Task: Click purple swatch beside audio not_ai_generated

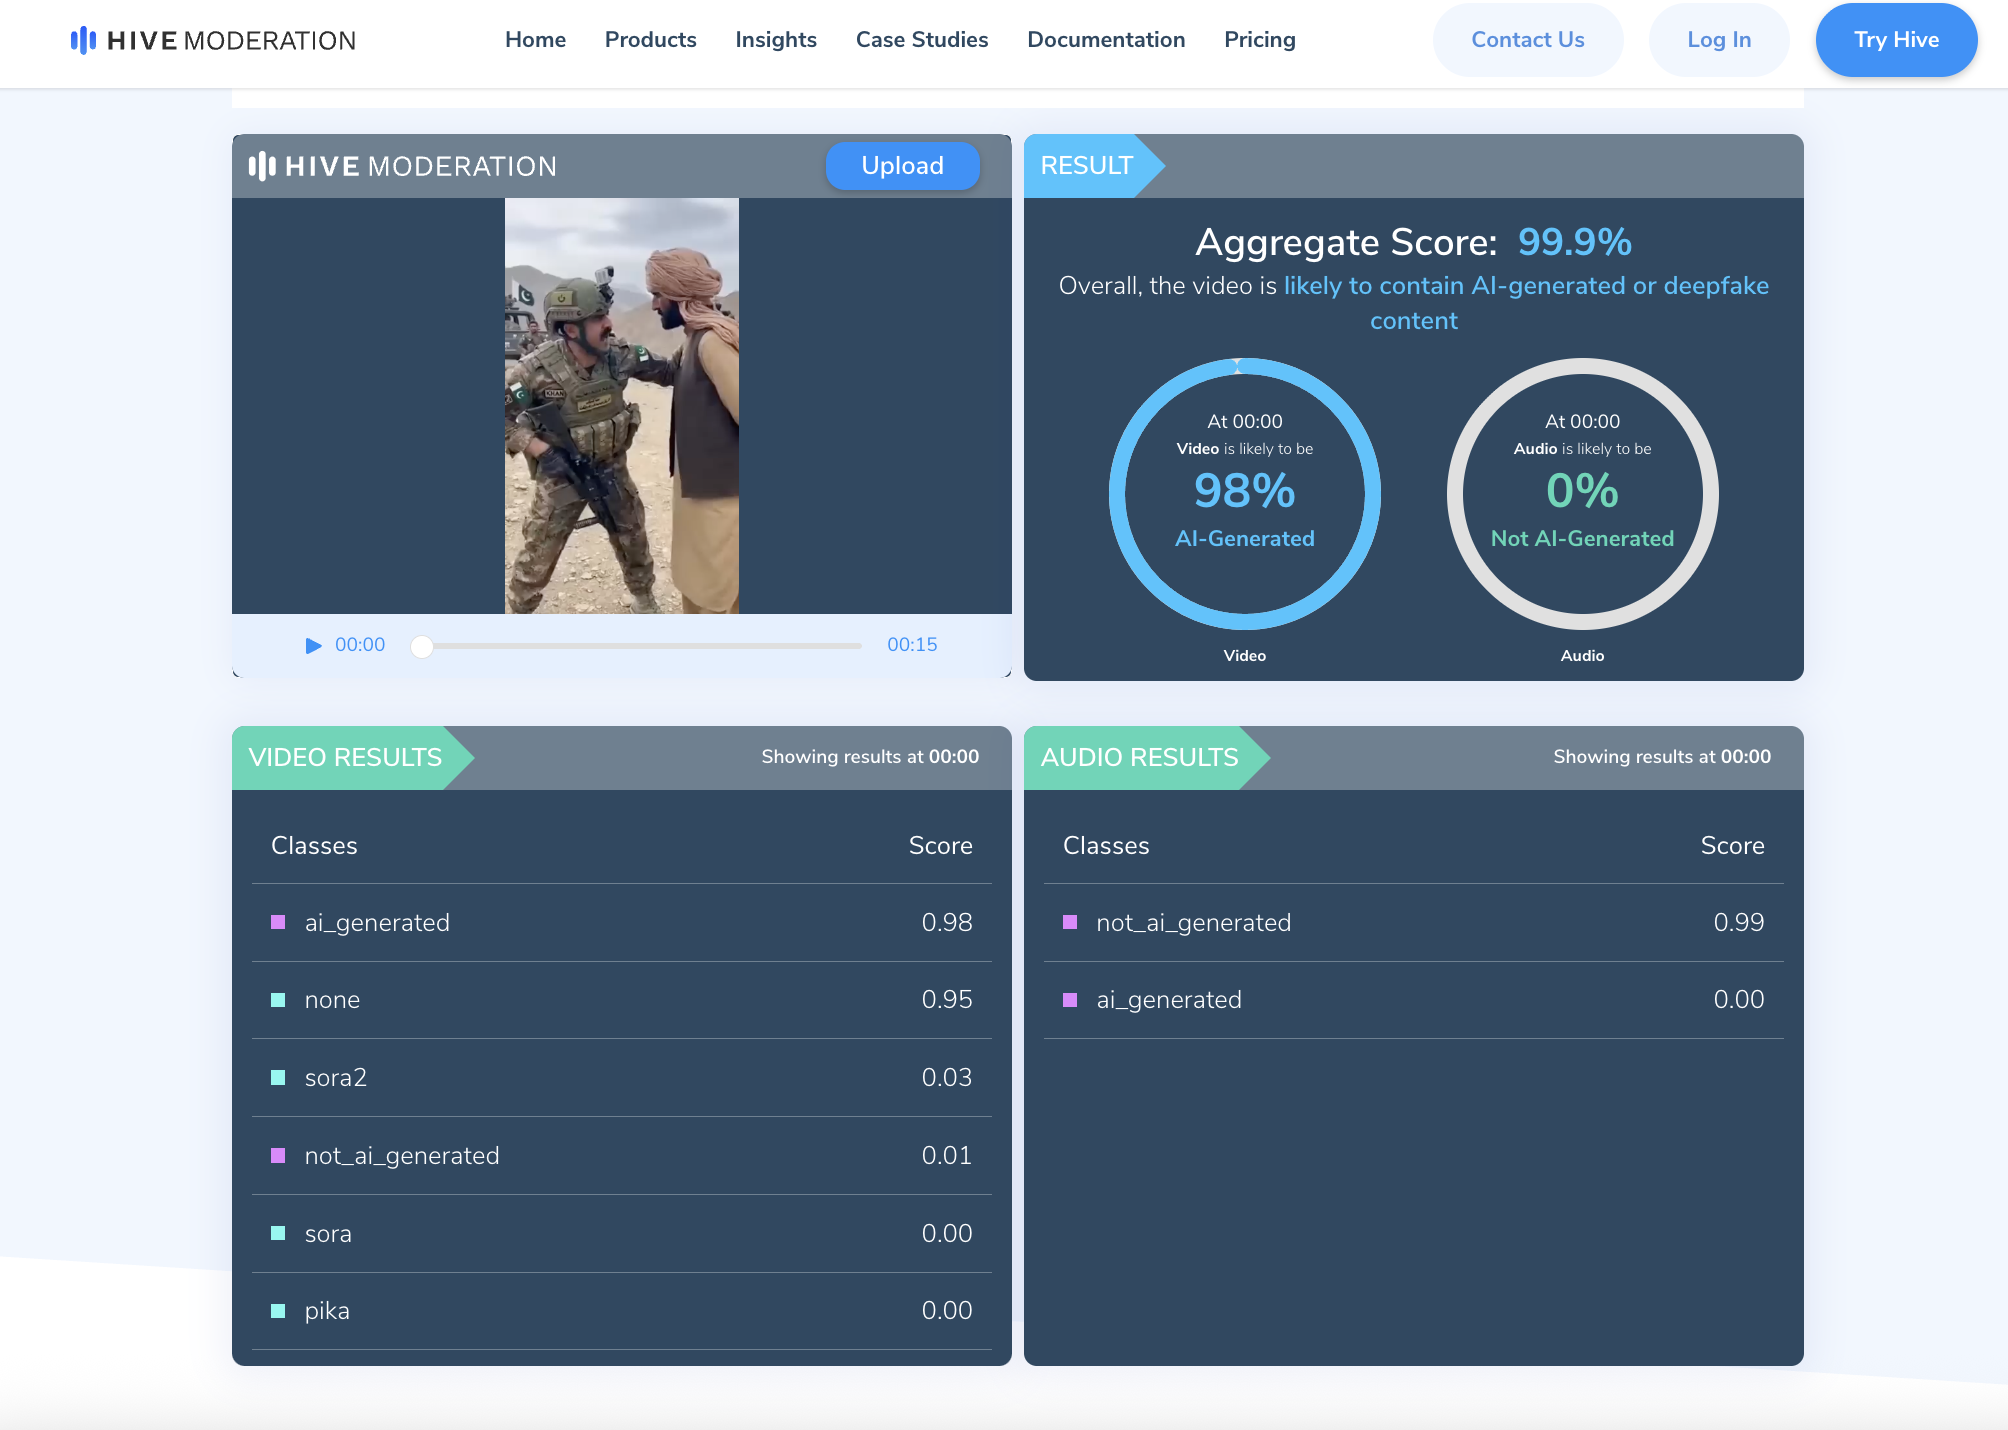Action: coord(1070,922)
